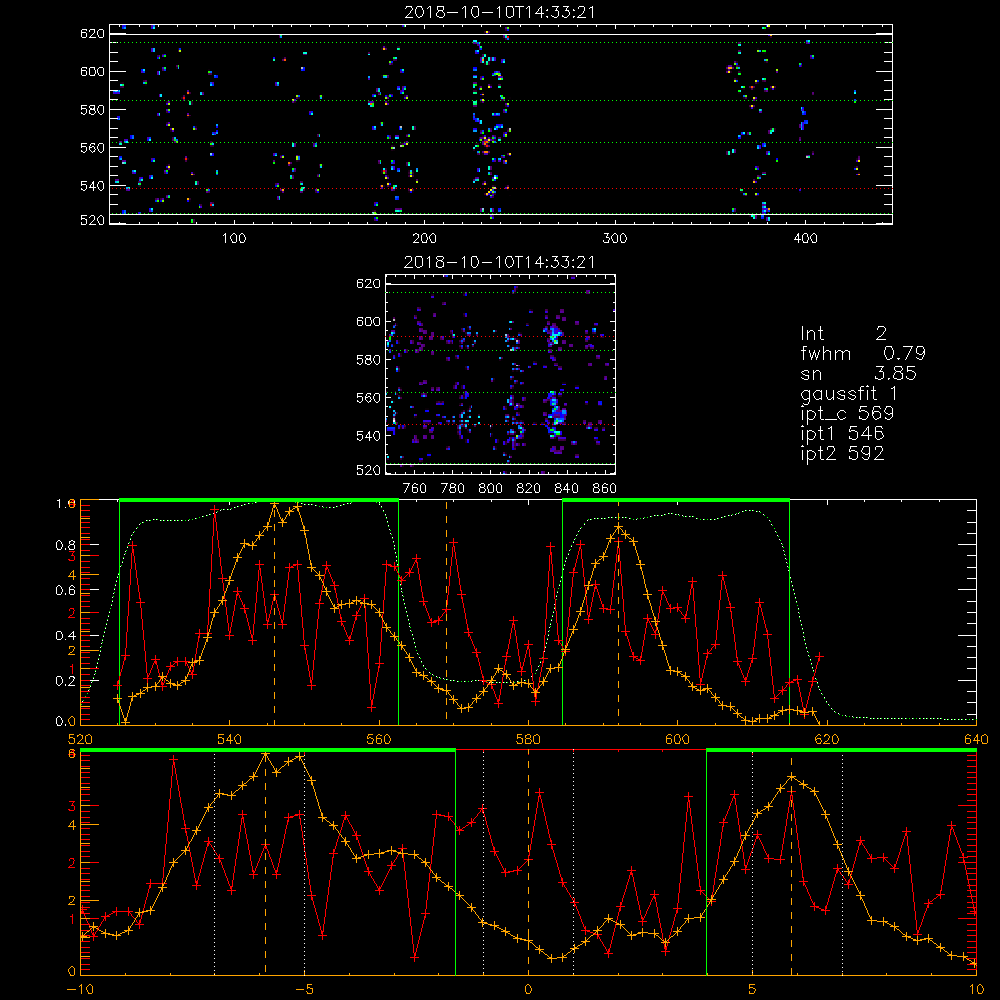
Task: Click the white y-axis label 0.4
Action: point(65,635)
